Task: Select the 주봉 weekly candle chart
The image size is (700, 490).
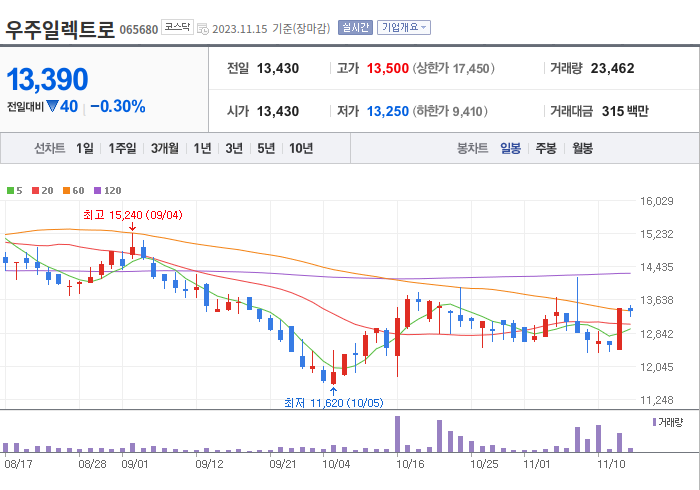Action: [546, 148]
